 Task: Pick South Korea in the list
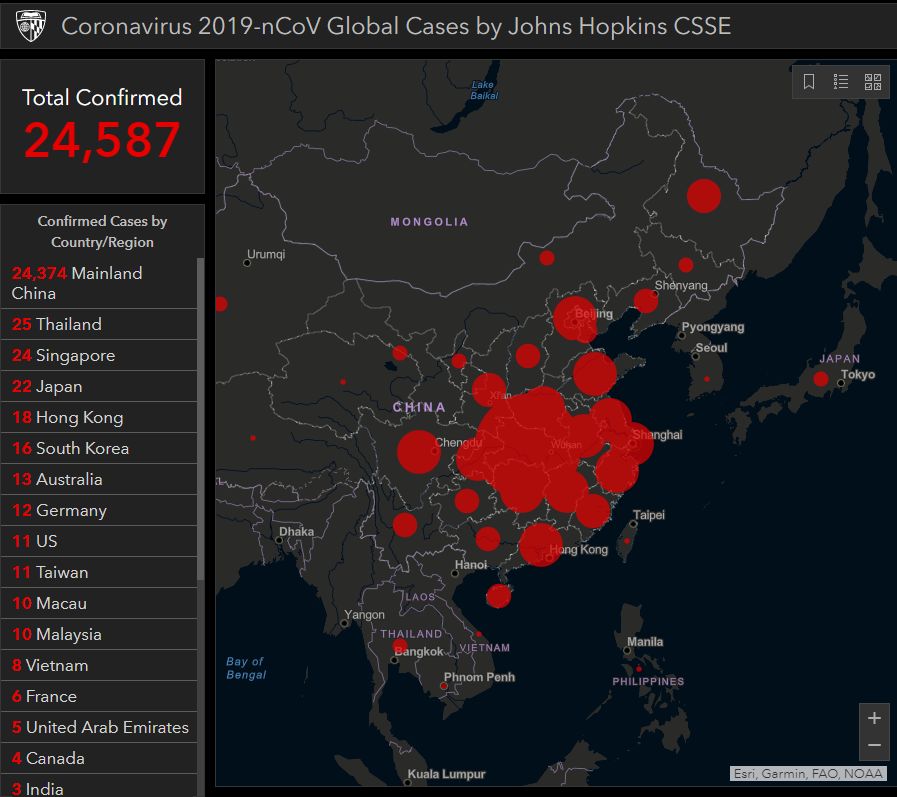click(x=98, y=448)
